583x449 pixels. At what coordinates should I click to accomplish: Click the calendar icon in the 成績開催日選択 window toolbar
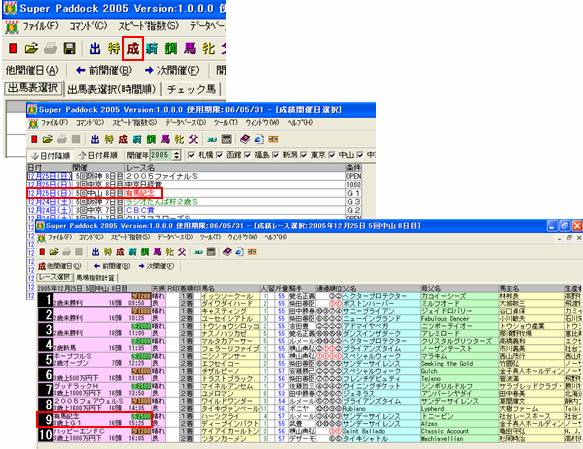point(226,139)
